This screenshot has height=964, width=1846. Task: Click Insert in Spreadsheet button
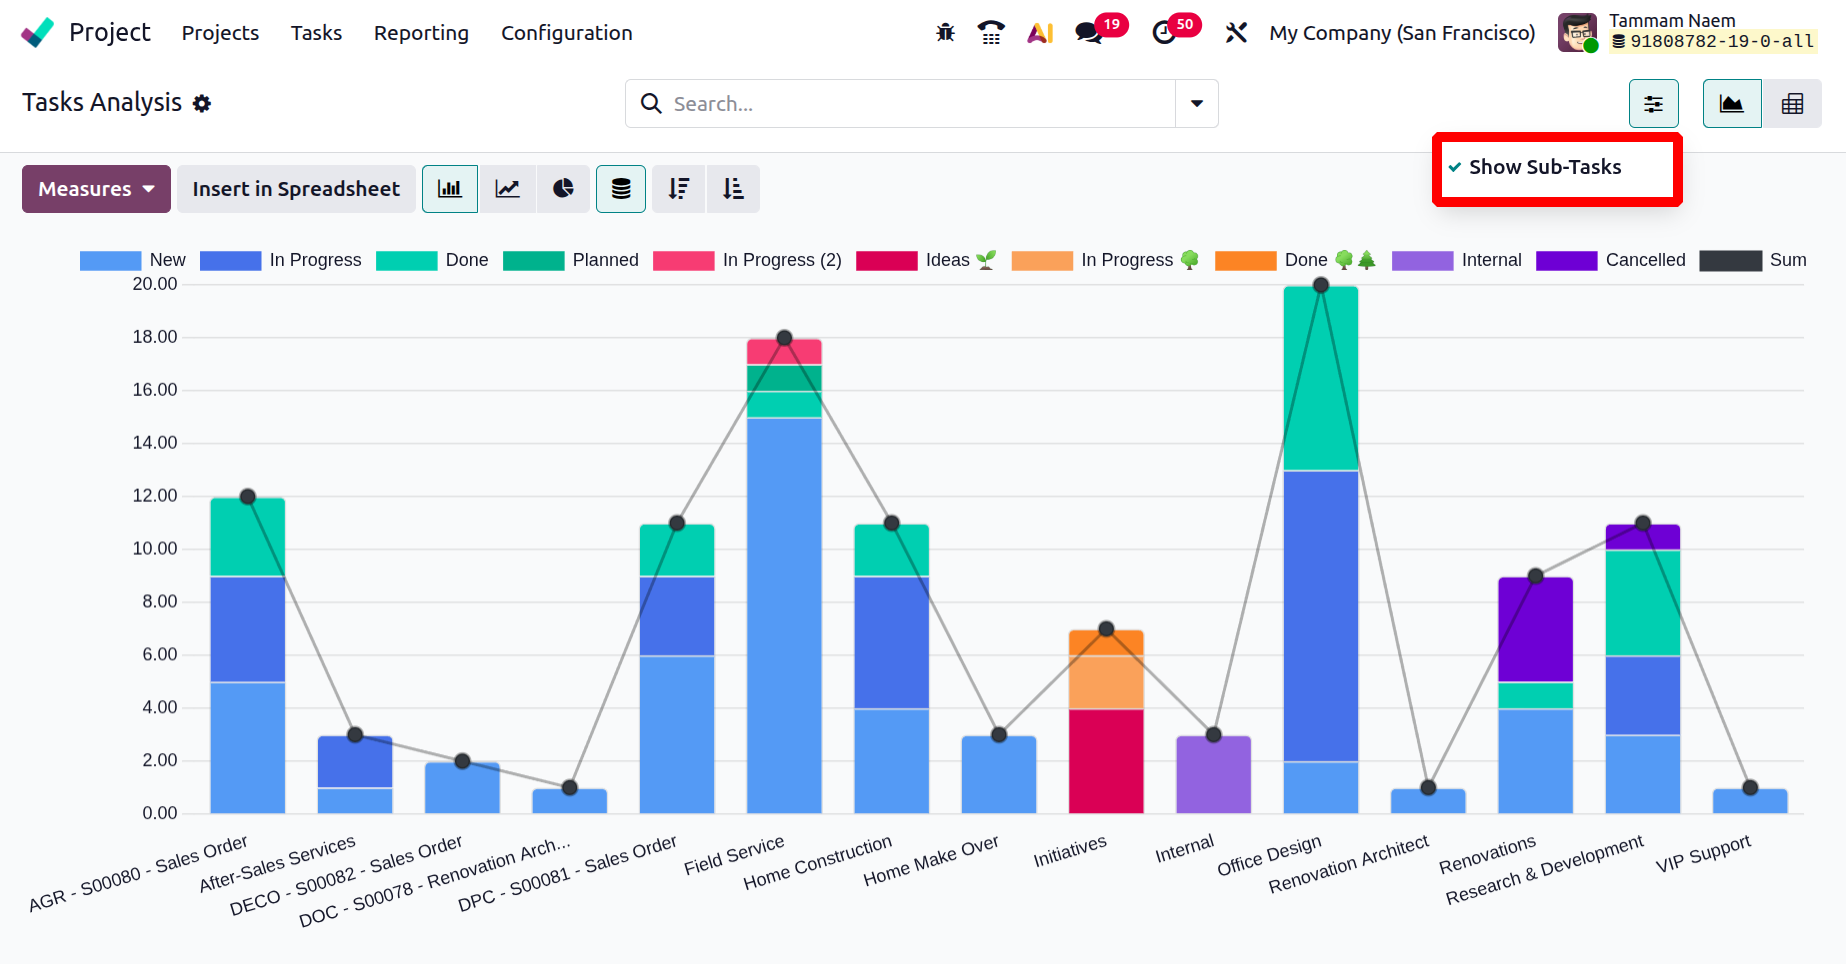pyautogui.click(x=296, y=189)
